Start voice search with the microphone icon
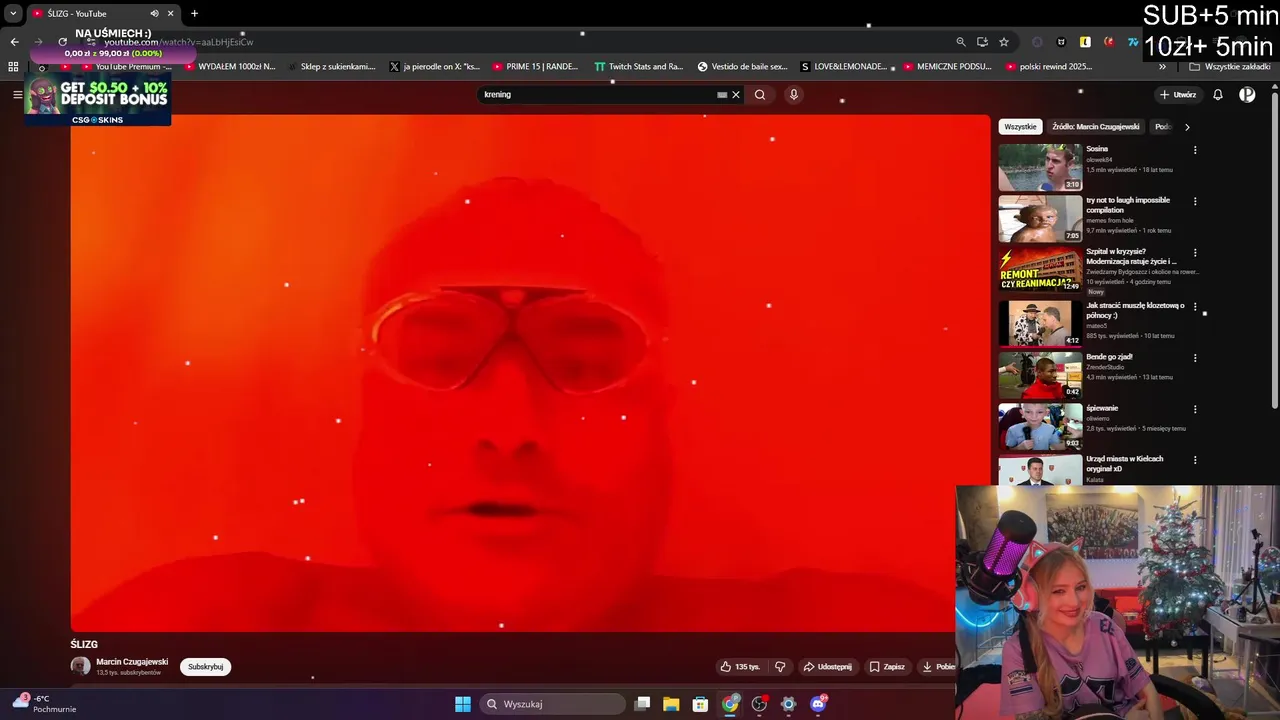The height and width of the screenshot is (720, 1280). [x=794, y=95]
